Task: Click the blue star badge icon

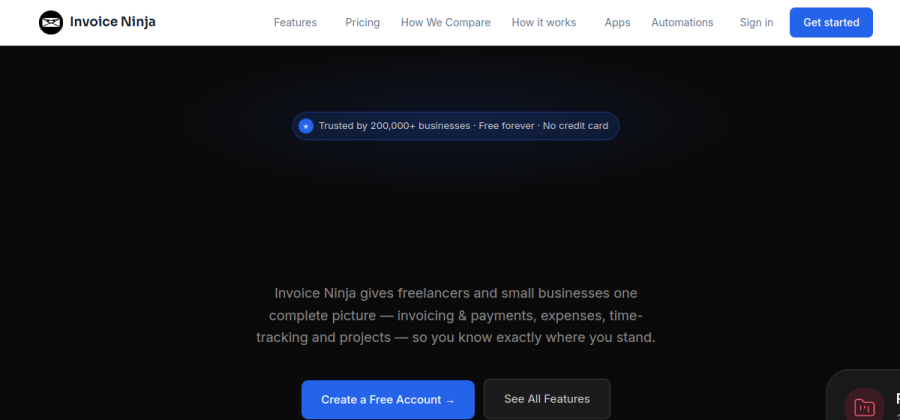Action: click(x=306, y=126)
